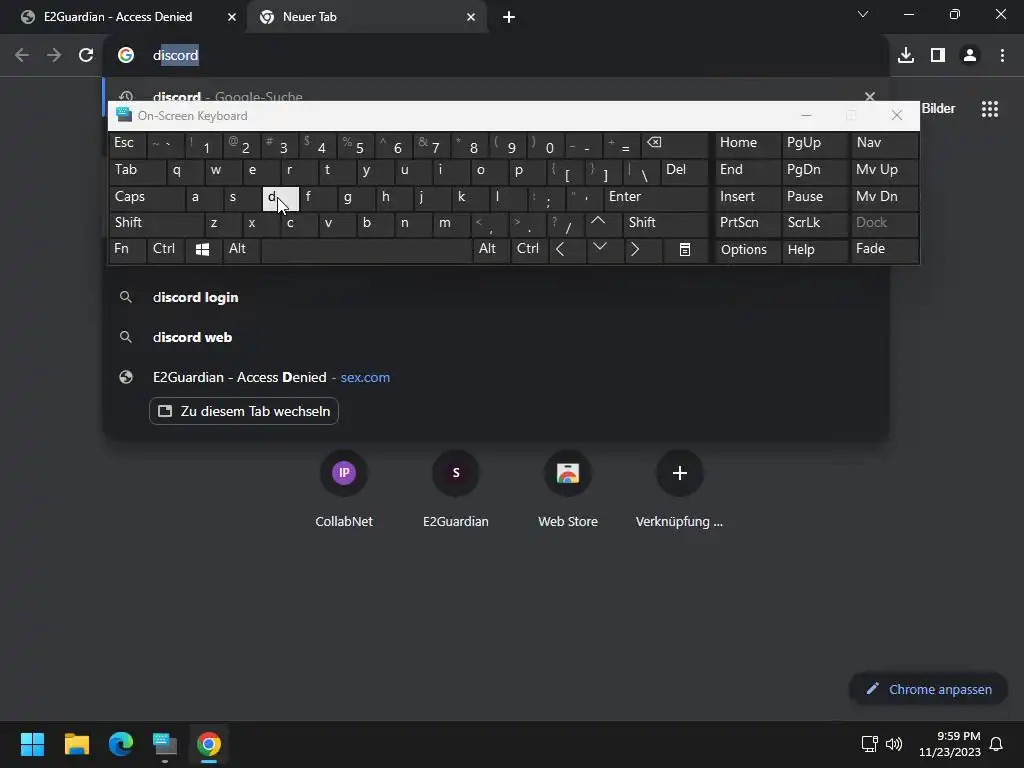
Task: Launch Microsoft Edge from taskbar
Action: pos(121,744)
